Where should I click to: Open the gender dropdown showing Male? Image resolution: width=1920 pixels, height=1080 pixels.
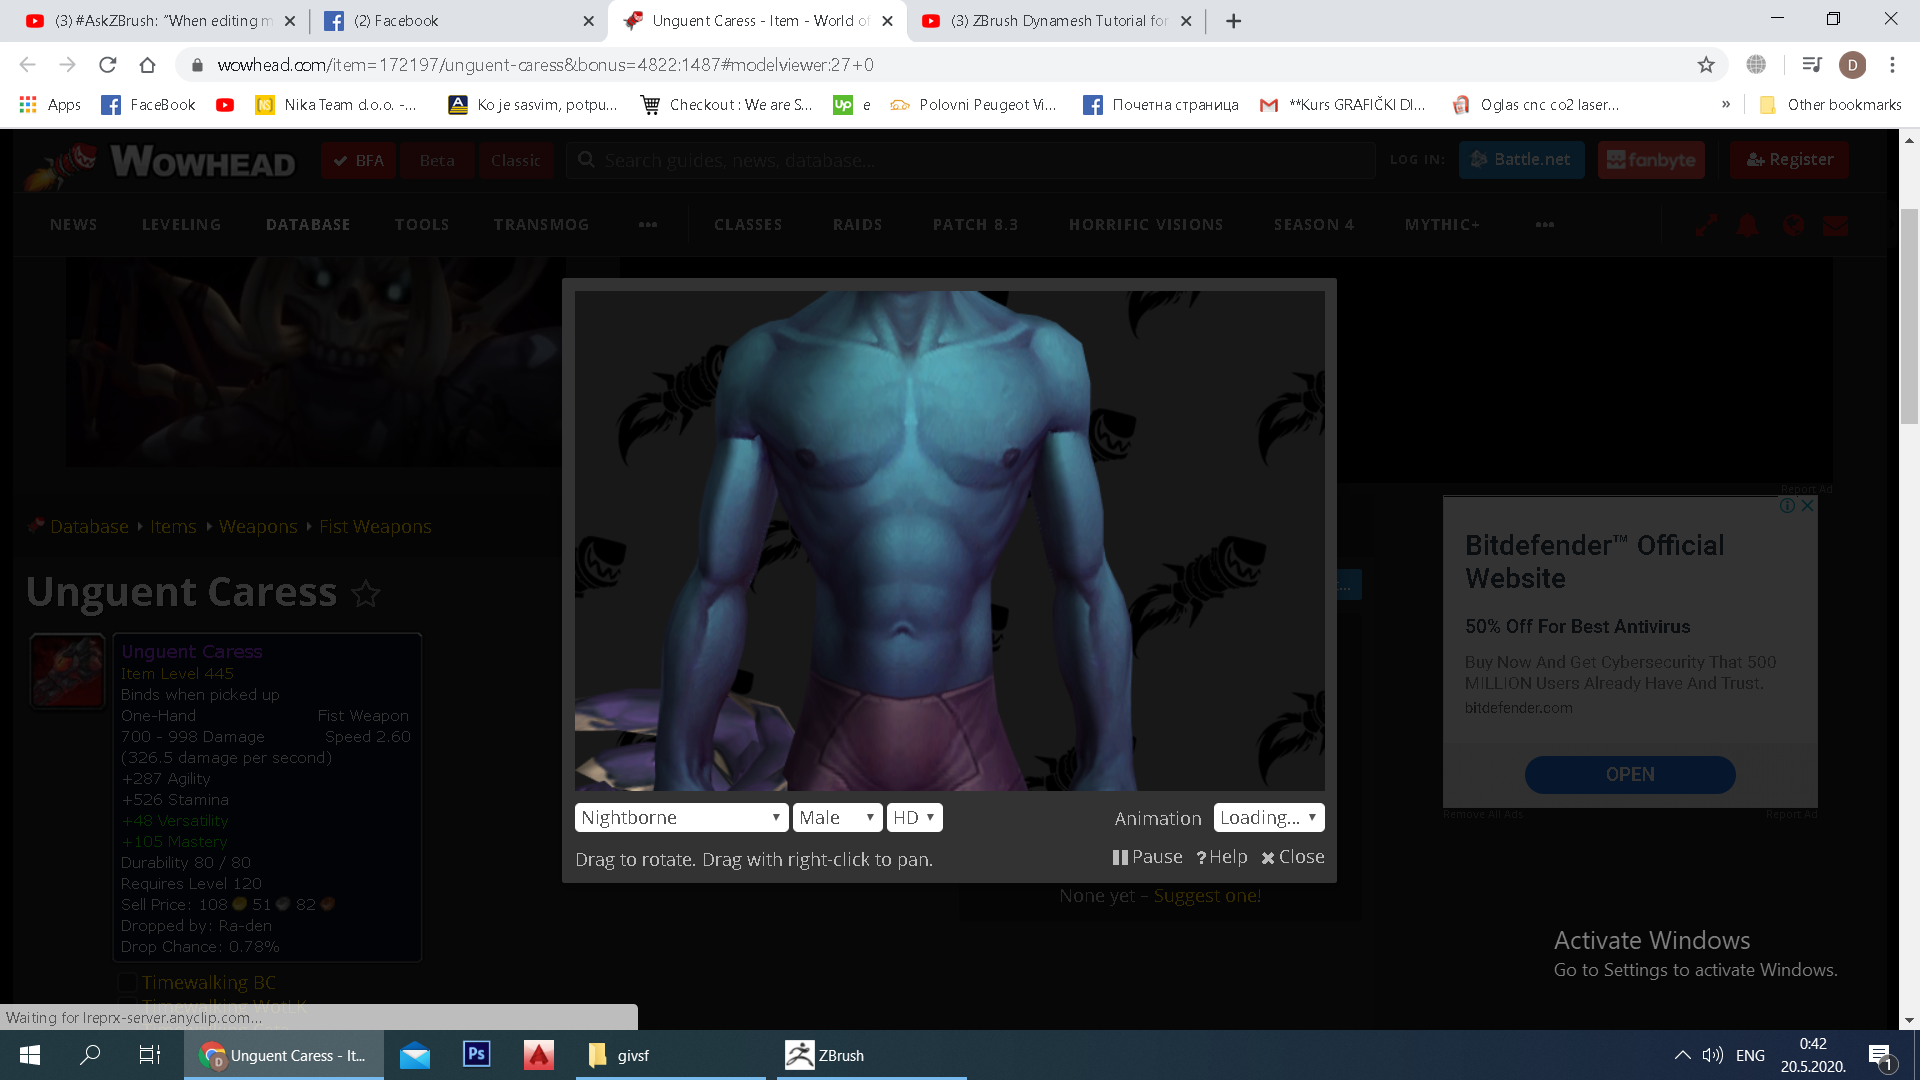[x=837, y=818]
